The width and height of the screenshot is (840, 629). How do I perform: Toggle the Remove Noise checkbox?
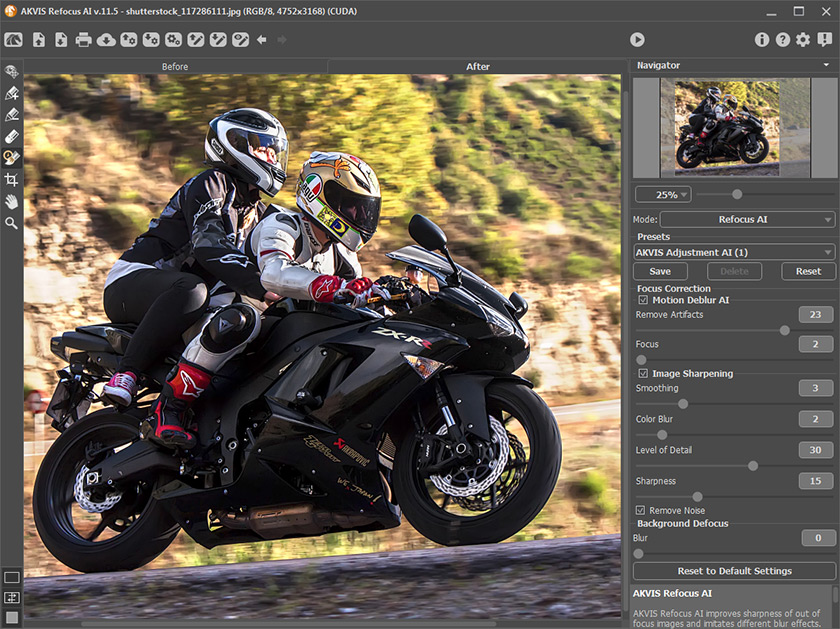[x=640, y=510]
